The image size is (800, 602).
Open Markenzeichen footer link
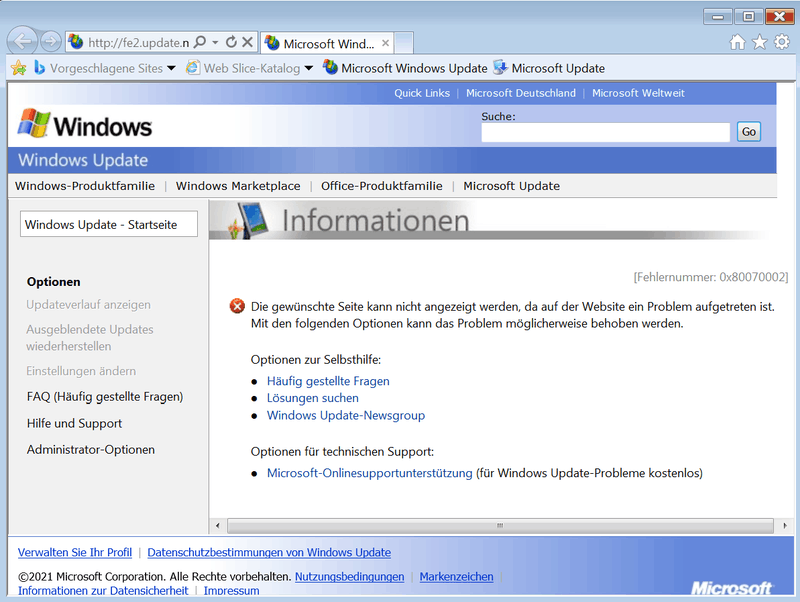(457, 576)
